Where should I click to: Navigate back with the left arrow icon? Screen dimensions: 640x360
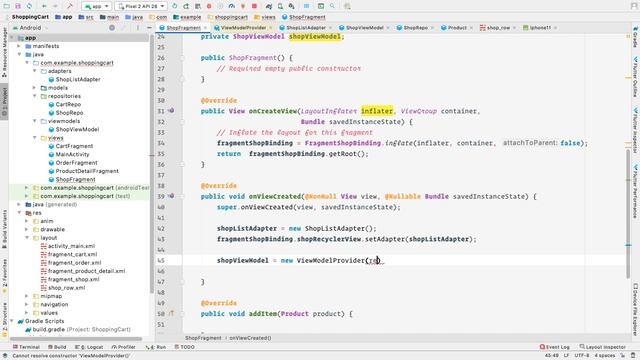tap(44, 6)
